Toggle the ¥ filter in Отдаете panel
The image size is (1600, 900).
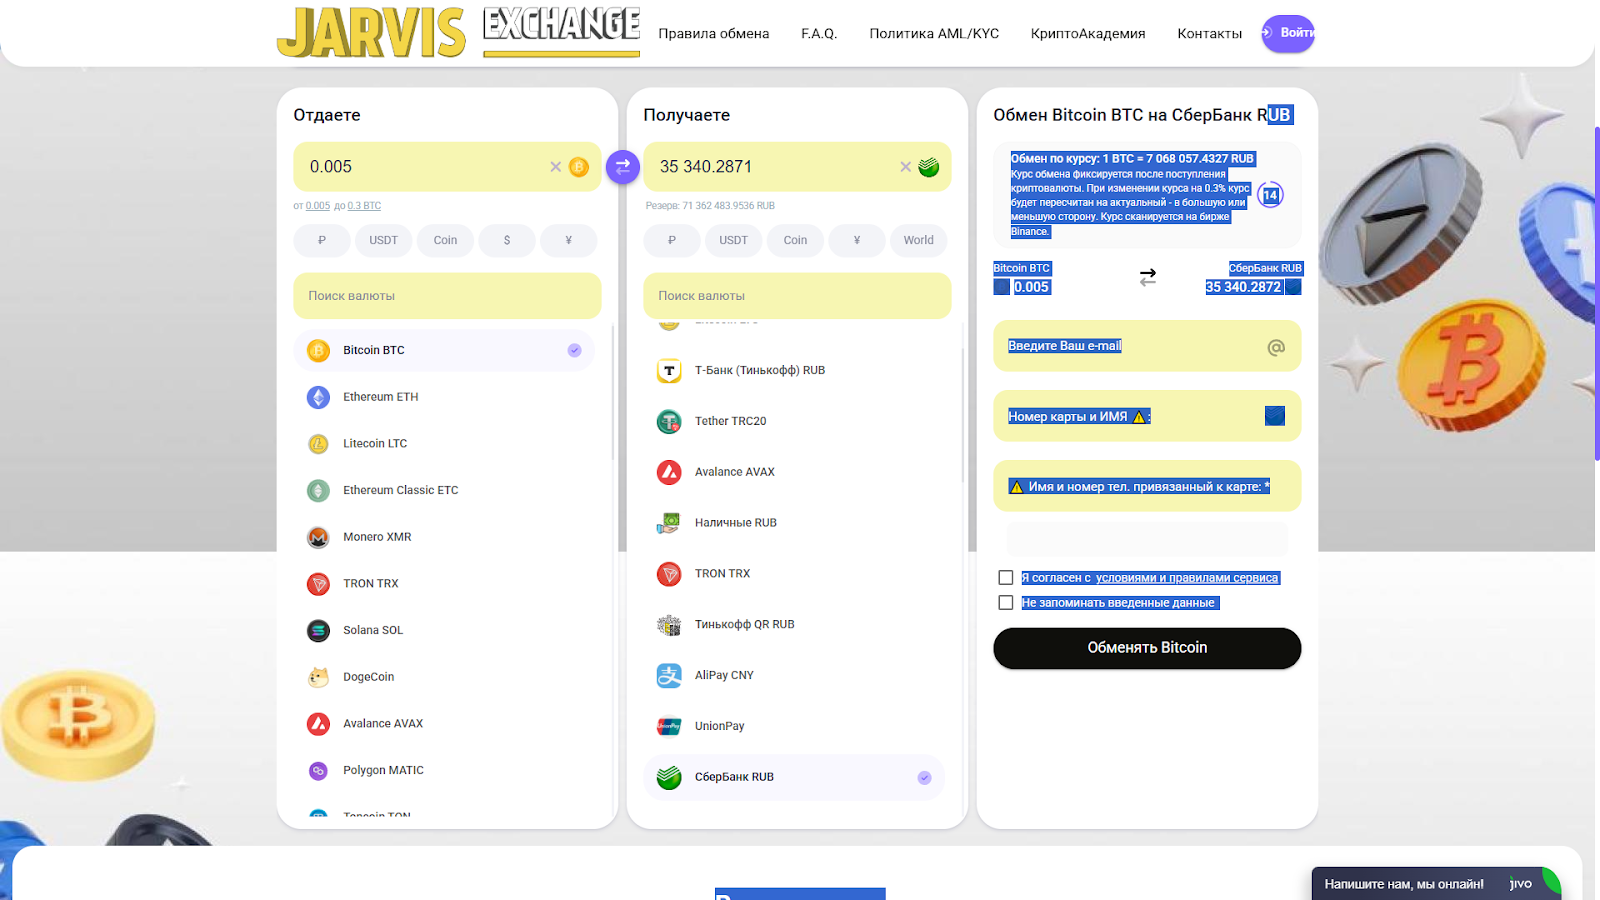click(569, 240)
